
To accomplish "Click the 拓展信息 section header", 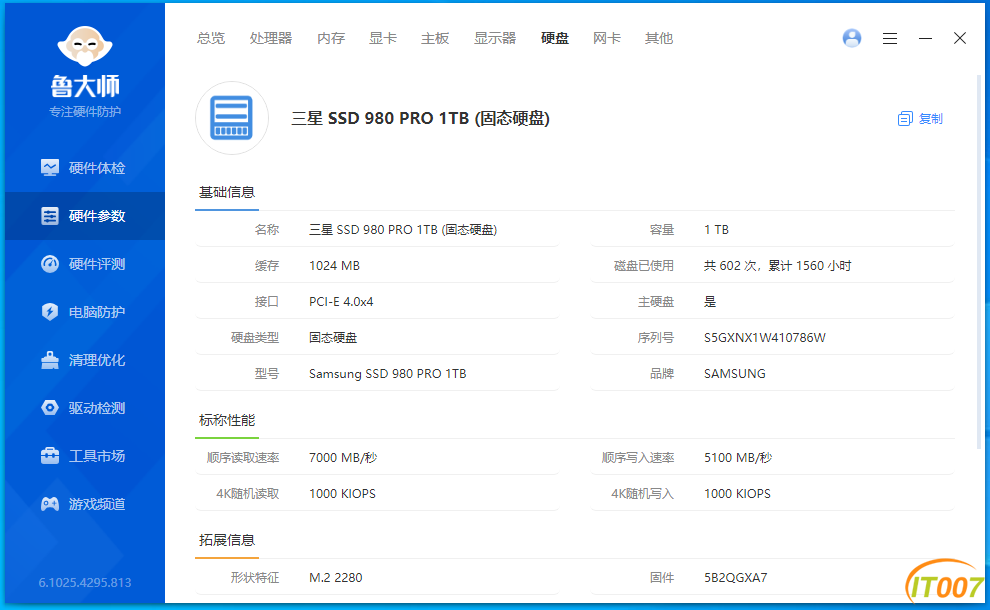I will pyautogui.click(x=227, y=541).
